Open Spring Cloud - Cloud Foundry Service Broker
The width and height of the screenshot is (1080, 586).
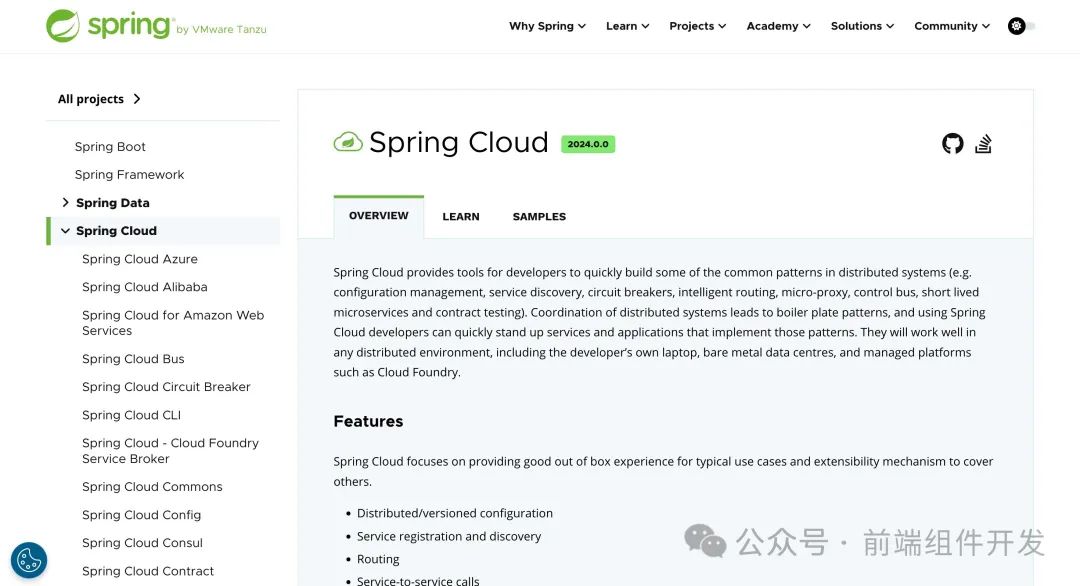(x=170, y=451)
